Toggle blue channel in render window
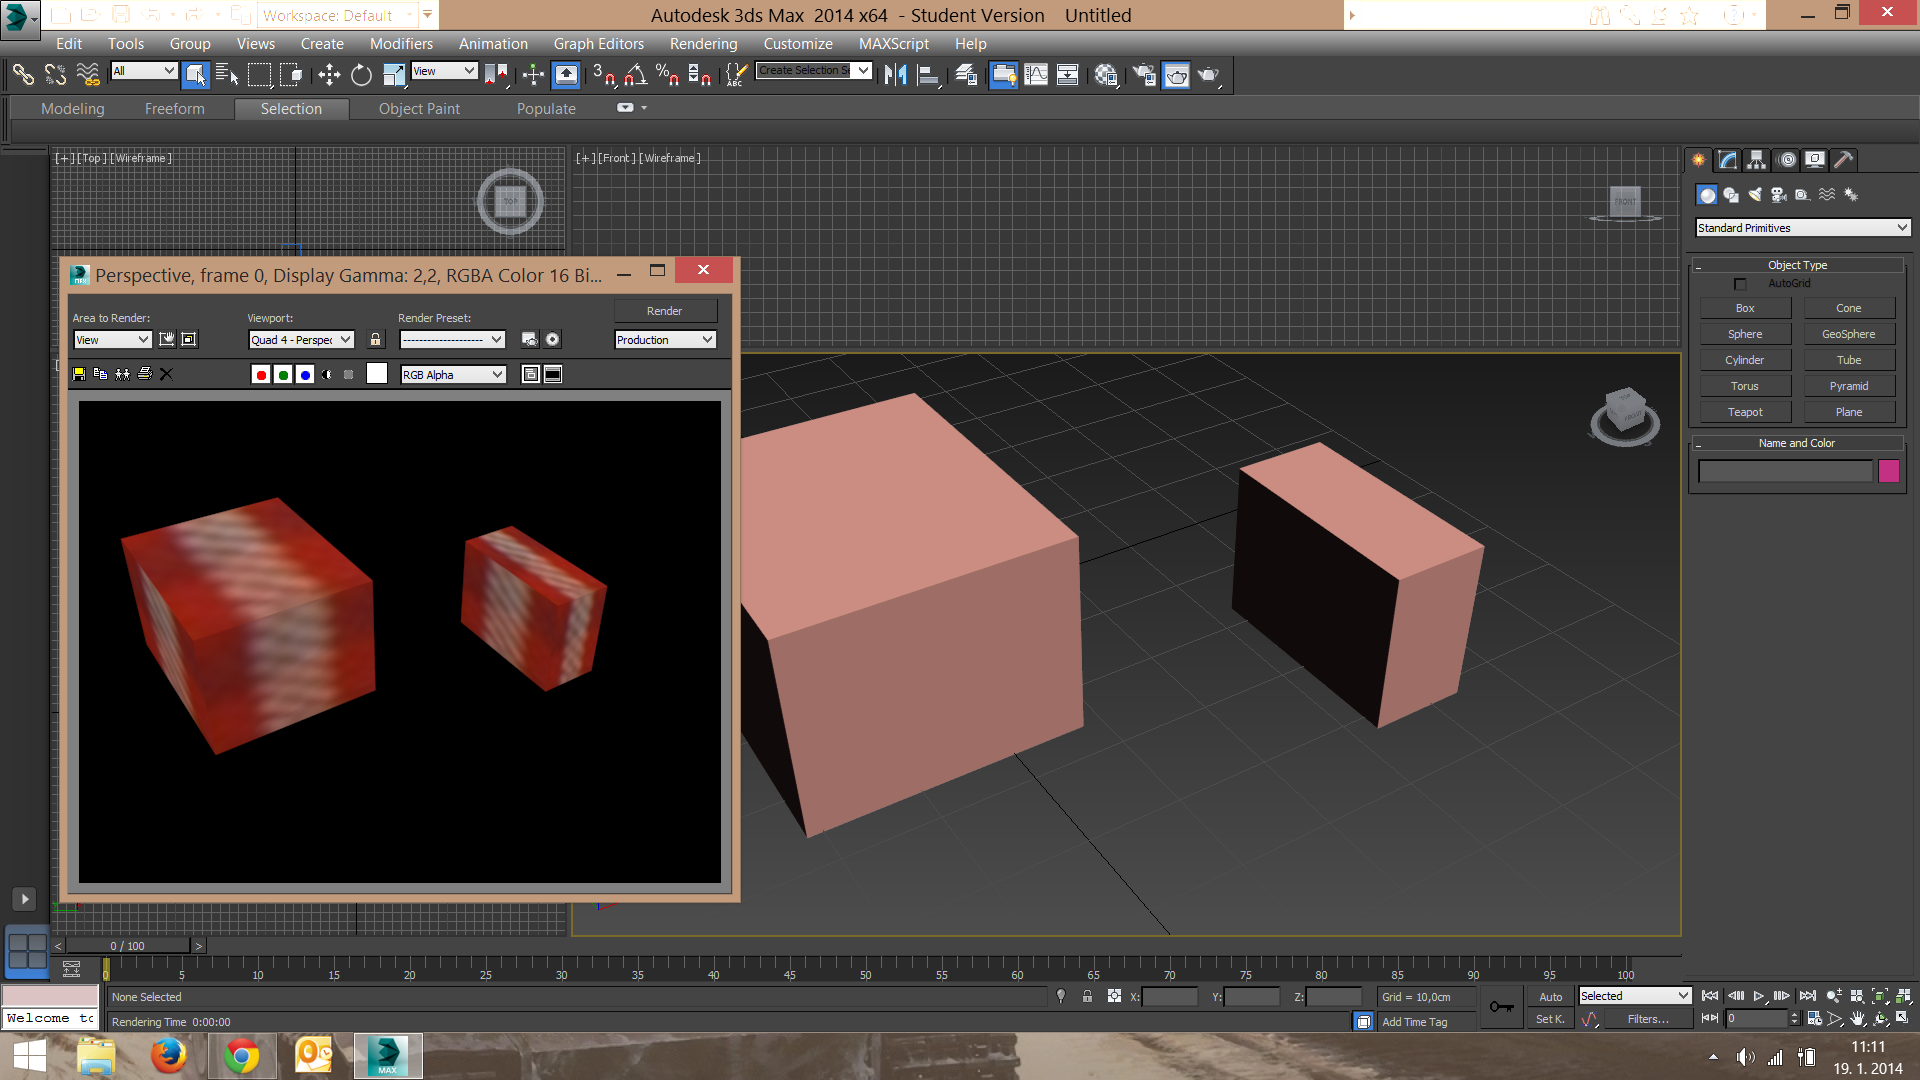The image size is (1920, 1080). 305,375
